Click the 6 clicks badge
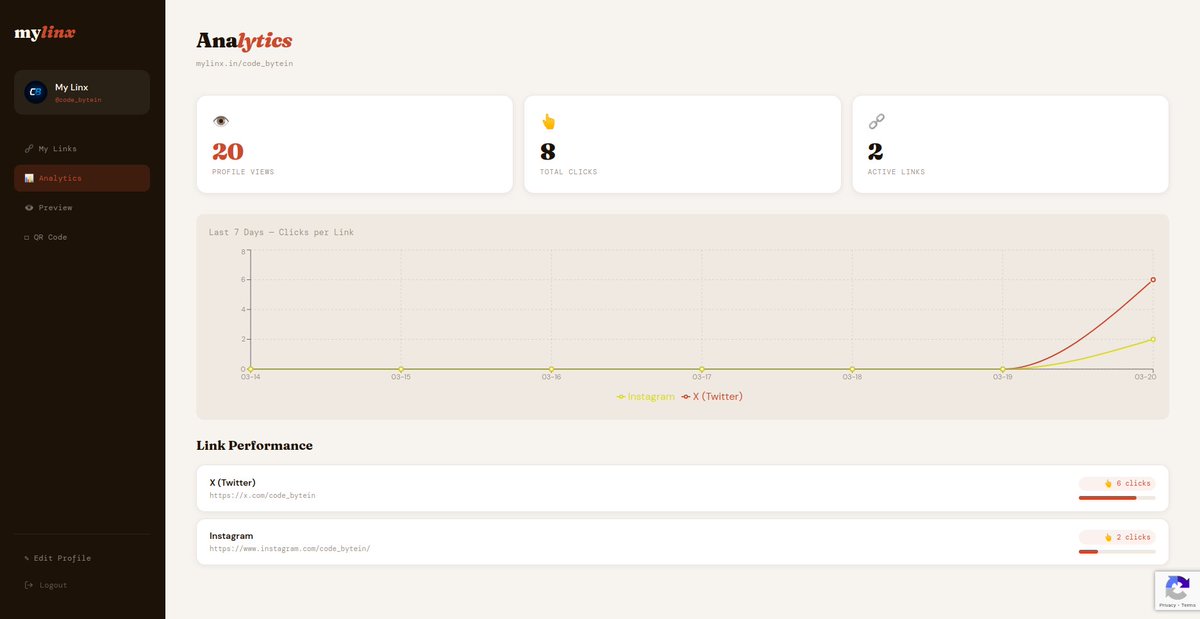This screenshot has height=619, width=1200. pos(1117,483)
